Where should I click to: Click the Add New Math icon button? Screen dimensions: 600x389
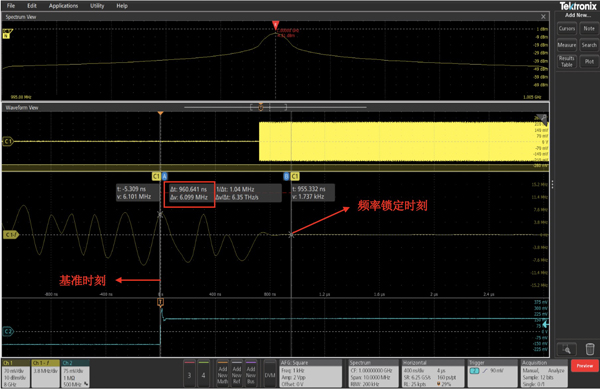click(x=223, y=373)
